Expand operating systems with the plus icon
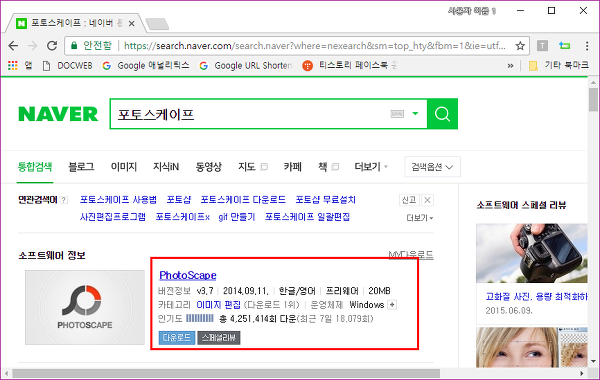The height and width of the screenshot is (380, 600). pyautogui.click(x=392, y=305)
